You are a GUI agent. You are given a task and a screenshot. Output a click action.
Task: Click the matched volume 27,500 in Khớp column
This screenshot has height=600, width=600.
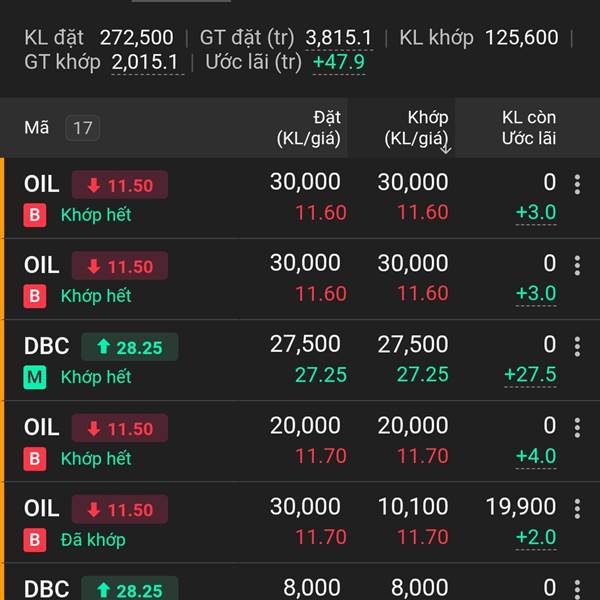413,344
